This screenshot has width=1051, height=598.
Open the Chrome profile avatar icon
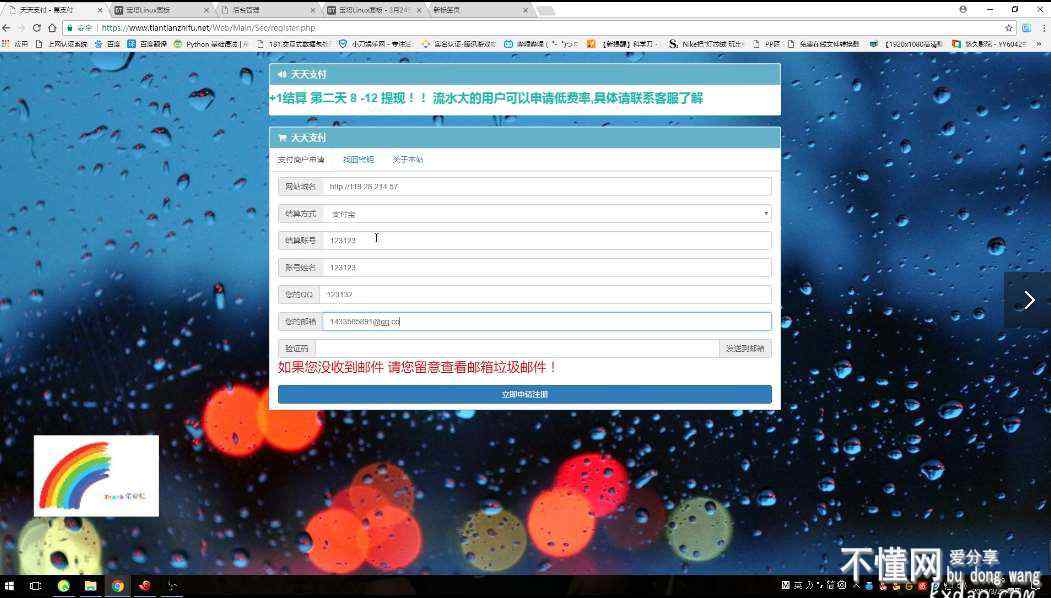pos(963,9)
